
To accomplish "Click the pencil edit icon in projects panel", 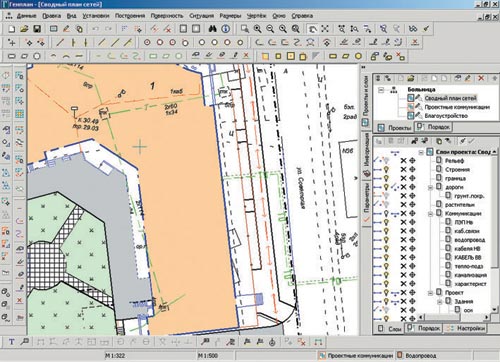I will pyautogui.click(x=468, y=78).
